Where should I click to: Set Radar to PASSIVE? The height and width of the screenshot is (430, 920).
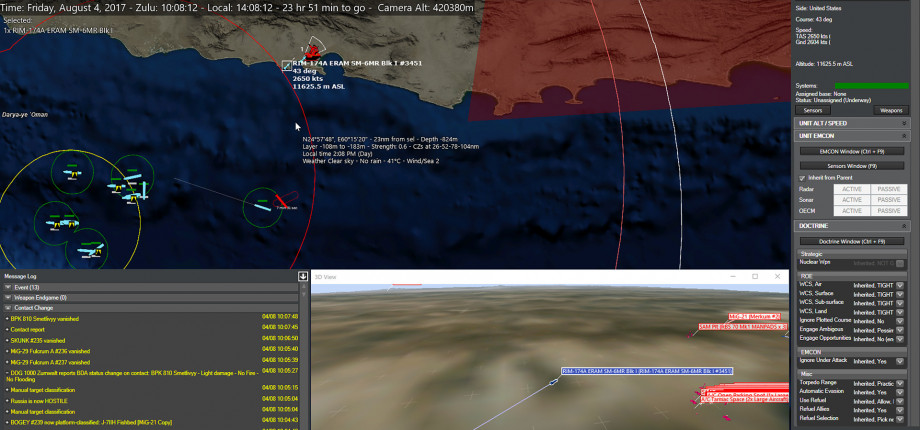point(888,189)
